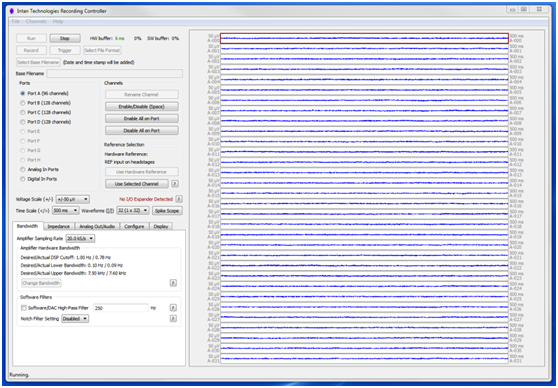Screen dimensions: 558x388
Task: Open help icon for Change Bandwidth
Action: pos(173,283)
